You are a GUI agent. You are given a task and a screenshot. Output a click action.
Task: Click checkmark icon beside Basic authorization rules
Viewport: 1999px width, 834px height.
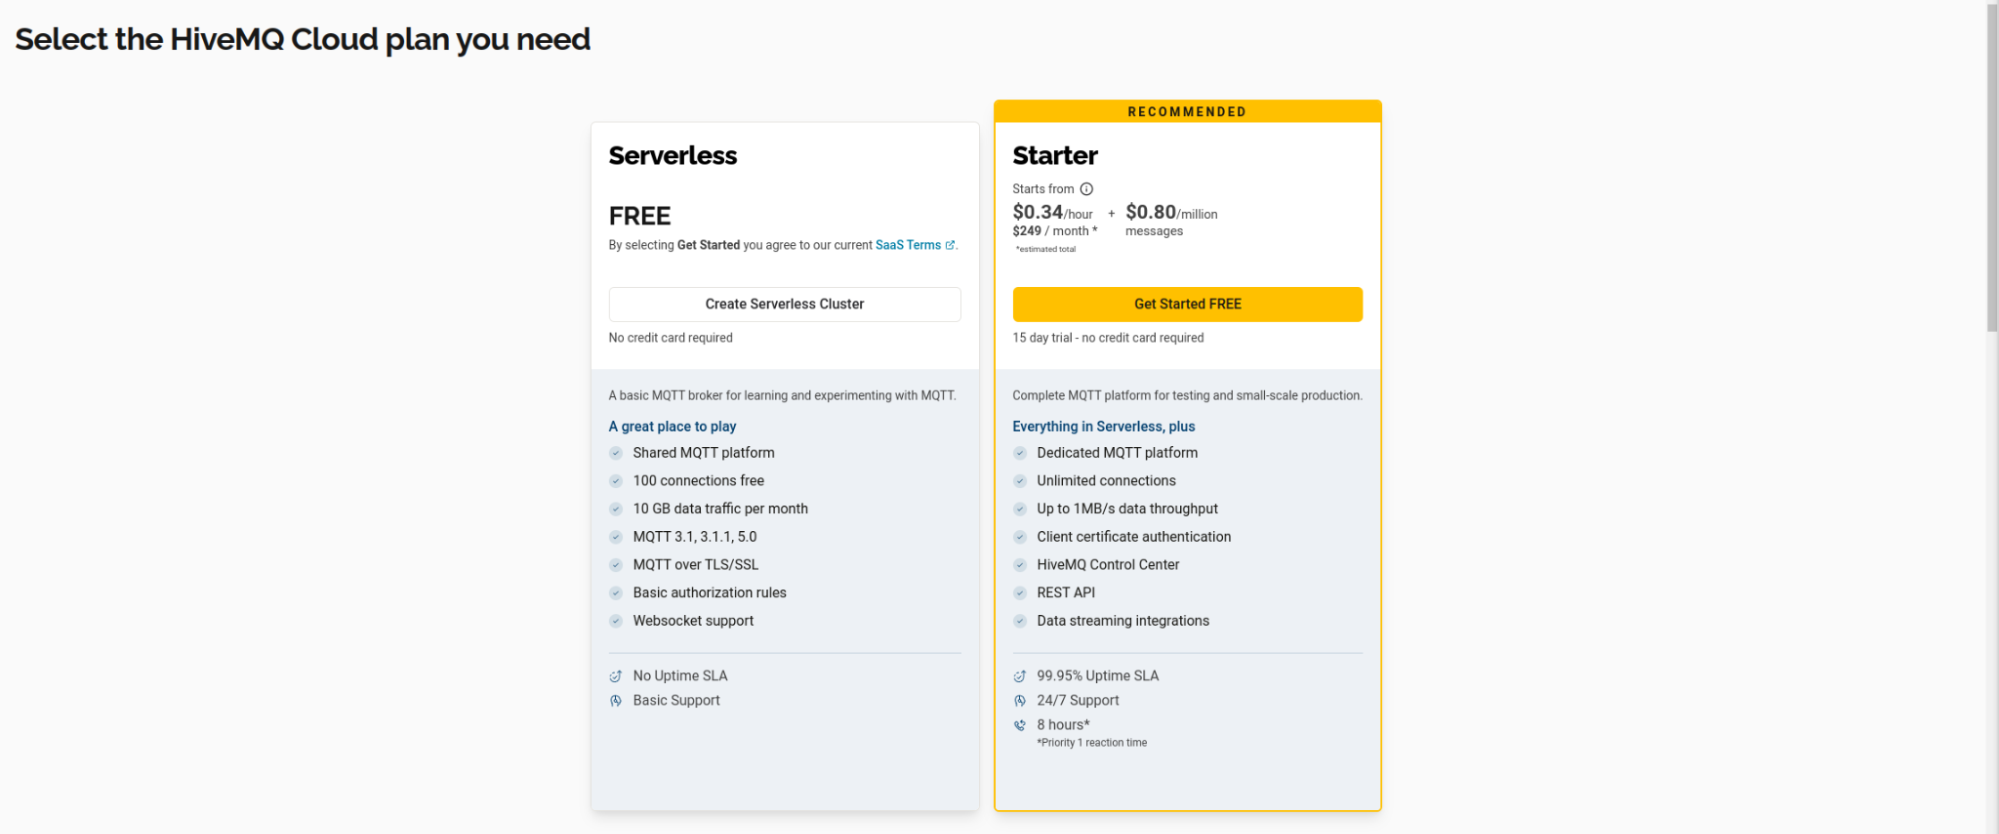pyautogui.click(x=616, y=593)
